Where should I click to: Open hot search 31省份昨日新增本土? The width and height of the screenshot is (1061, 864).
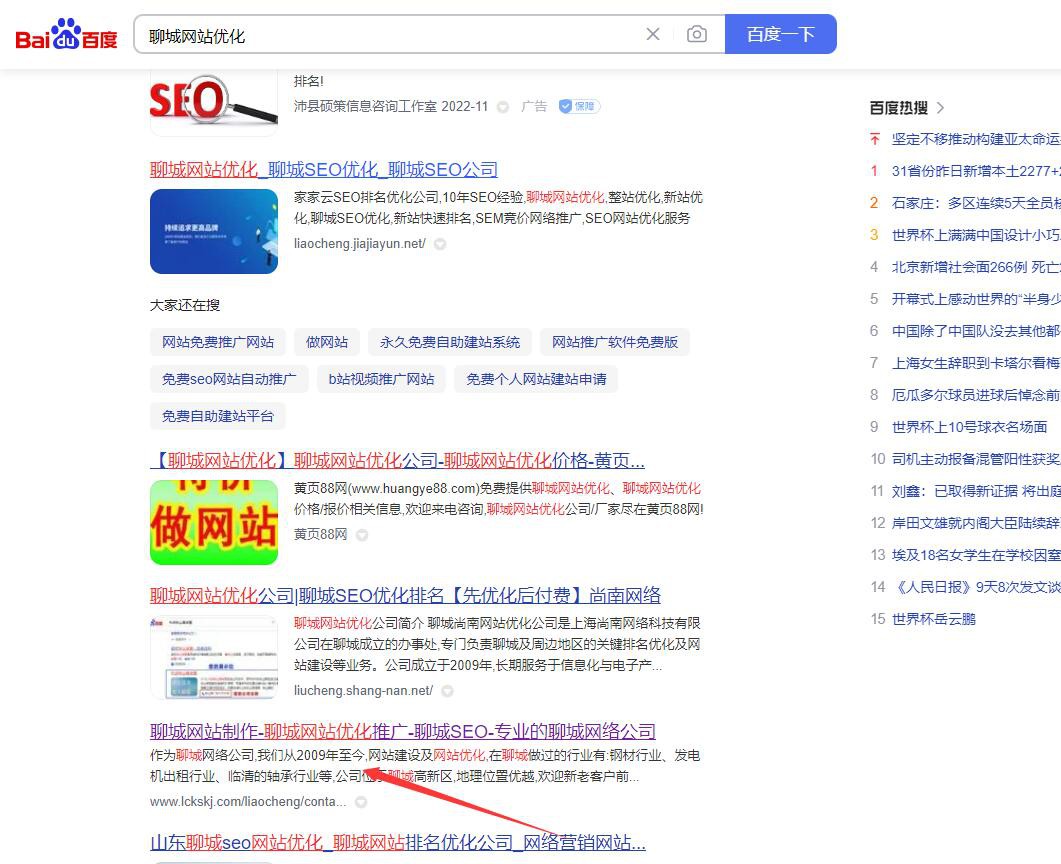[x=976, y=171]
